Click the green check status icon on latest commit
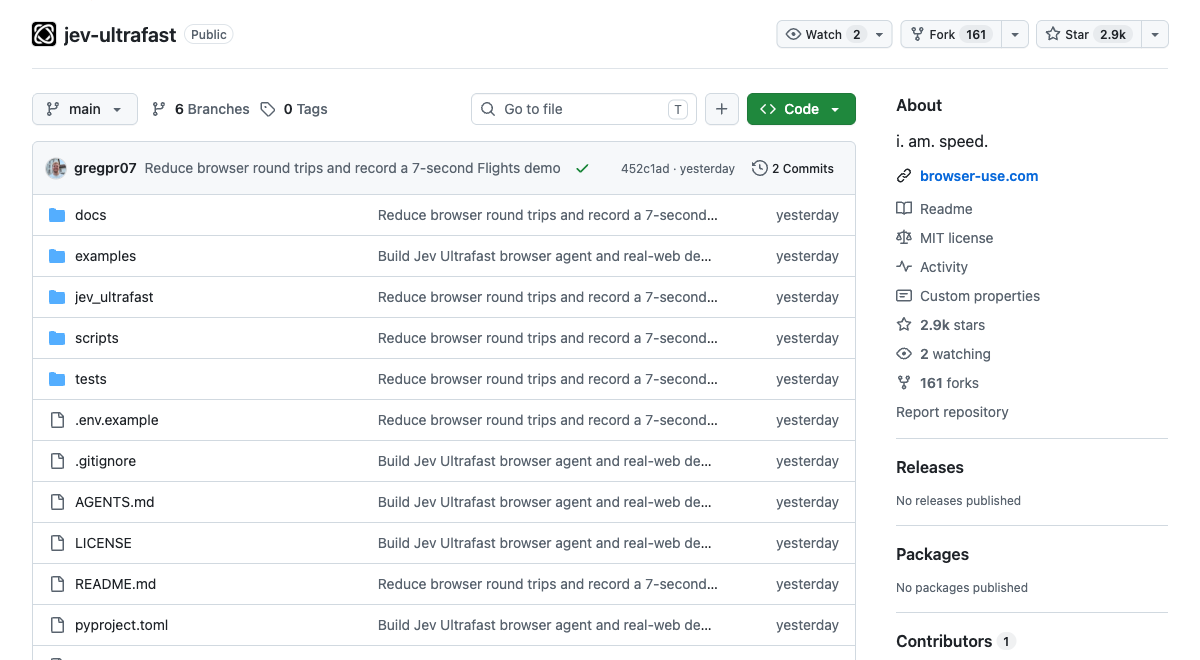Image resolution: width=1200 pixels, height=660 pixels. coord(582,169)
